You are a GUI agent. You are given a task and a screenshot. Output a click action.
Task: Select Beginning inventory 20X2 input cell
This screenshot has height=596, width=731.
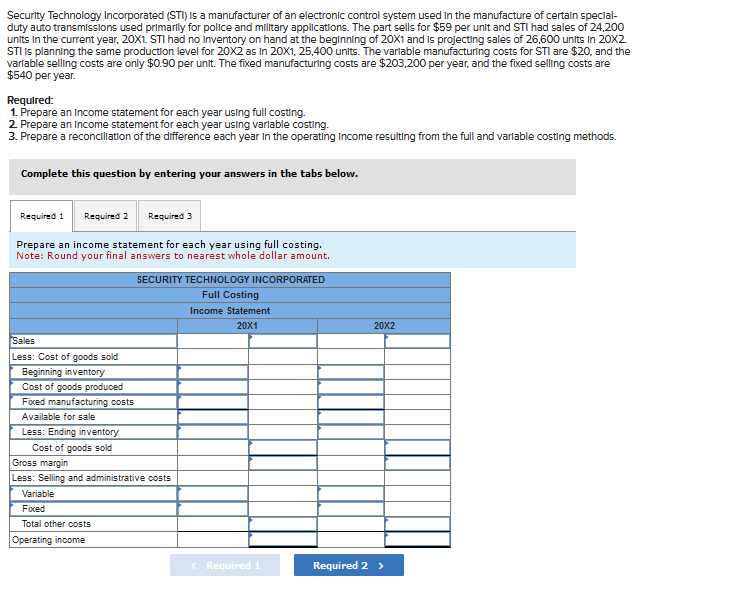point(351,372)
